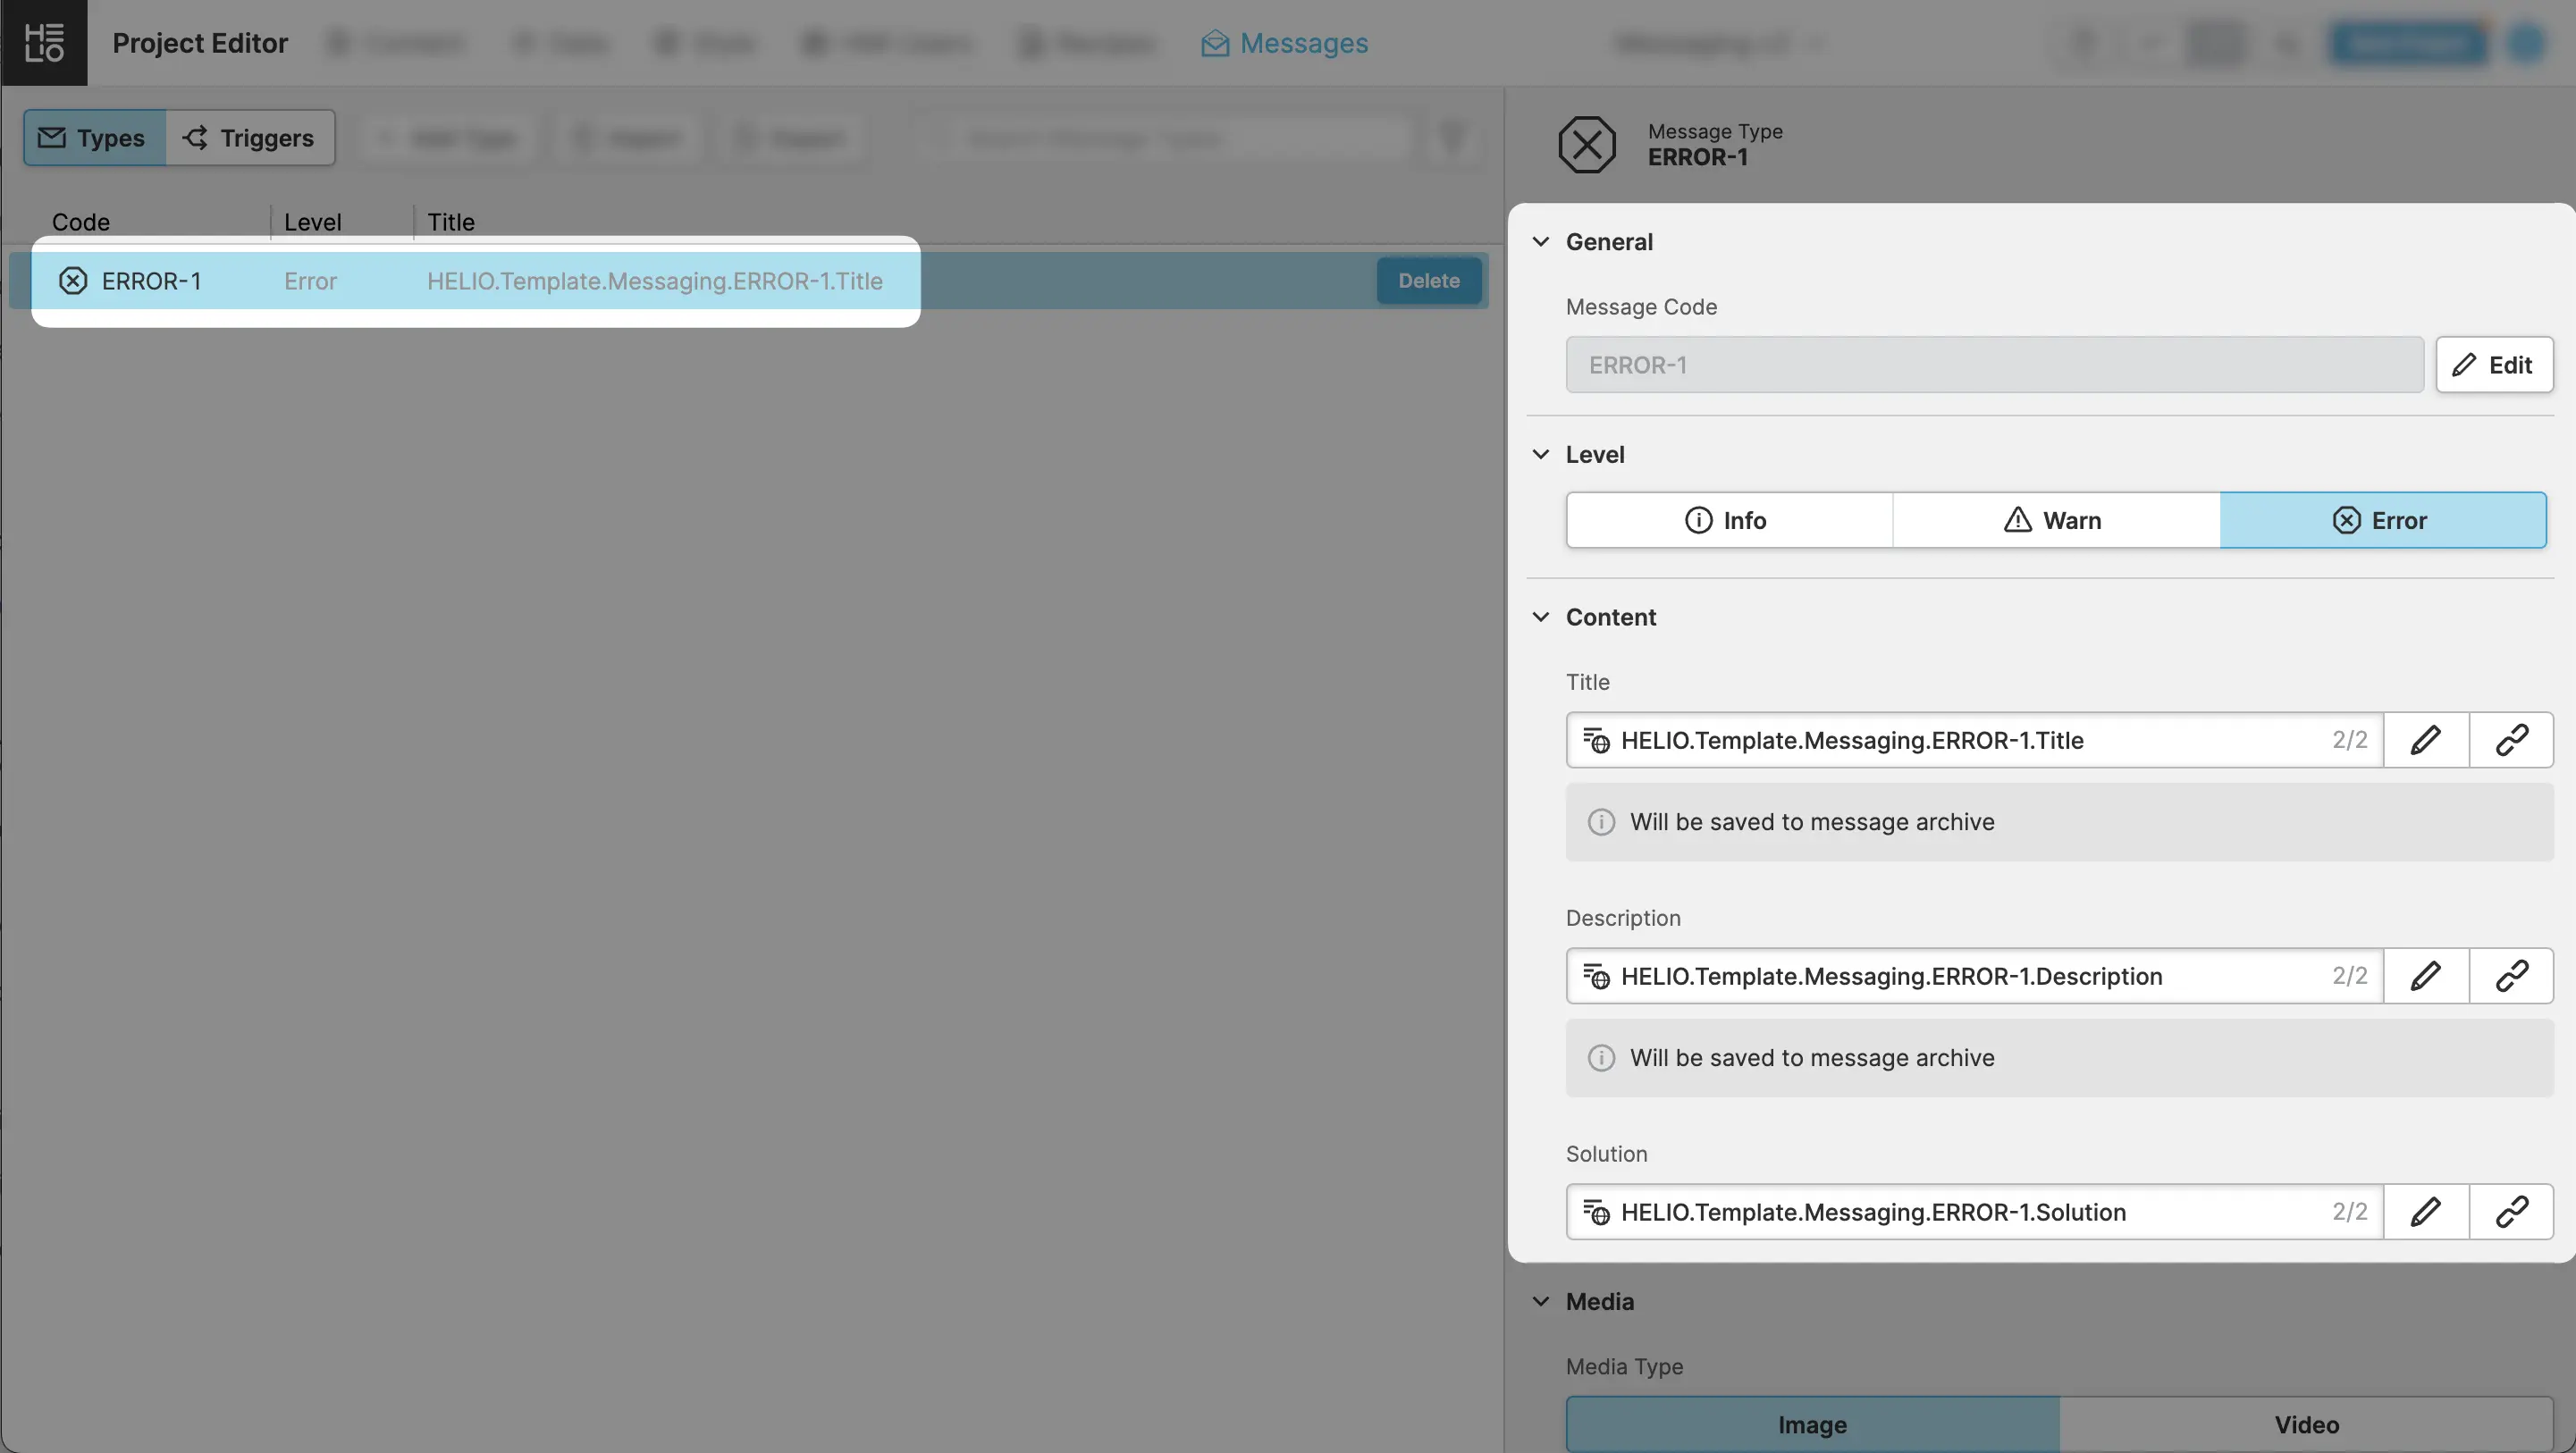Switch to the Triggers tab
Viewport: 2576px width, 1453px height.
pos(249,138)
